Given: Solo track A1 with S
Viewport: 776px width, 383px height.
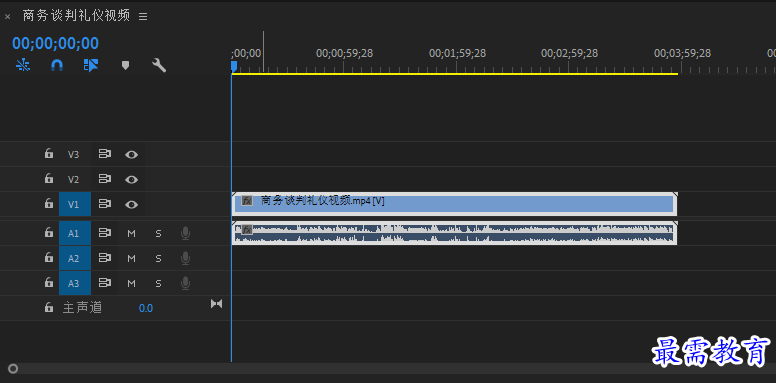Looking at the screenshot, I should pyautogui.click(x=158, y=234).
